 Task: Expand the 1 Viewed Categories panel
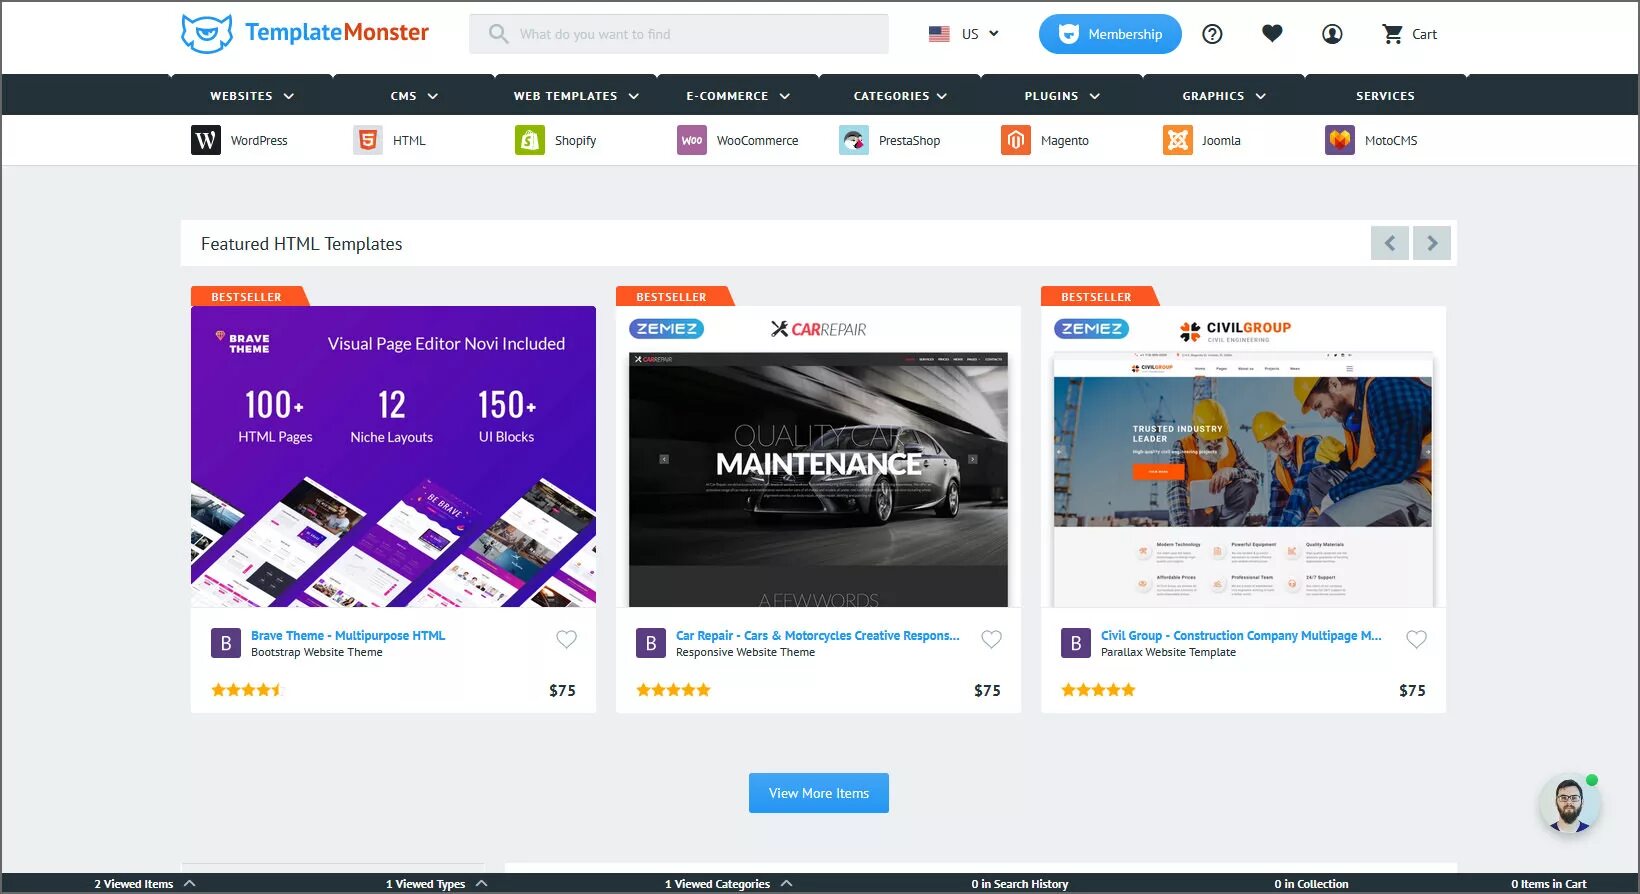point(728,884)
